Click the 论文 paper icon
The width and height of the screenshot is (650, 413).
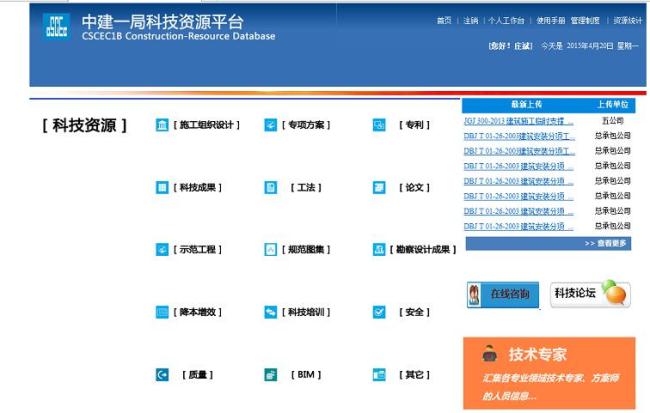coord(379,187)
